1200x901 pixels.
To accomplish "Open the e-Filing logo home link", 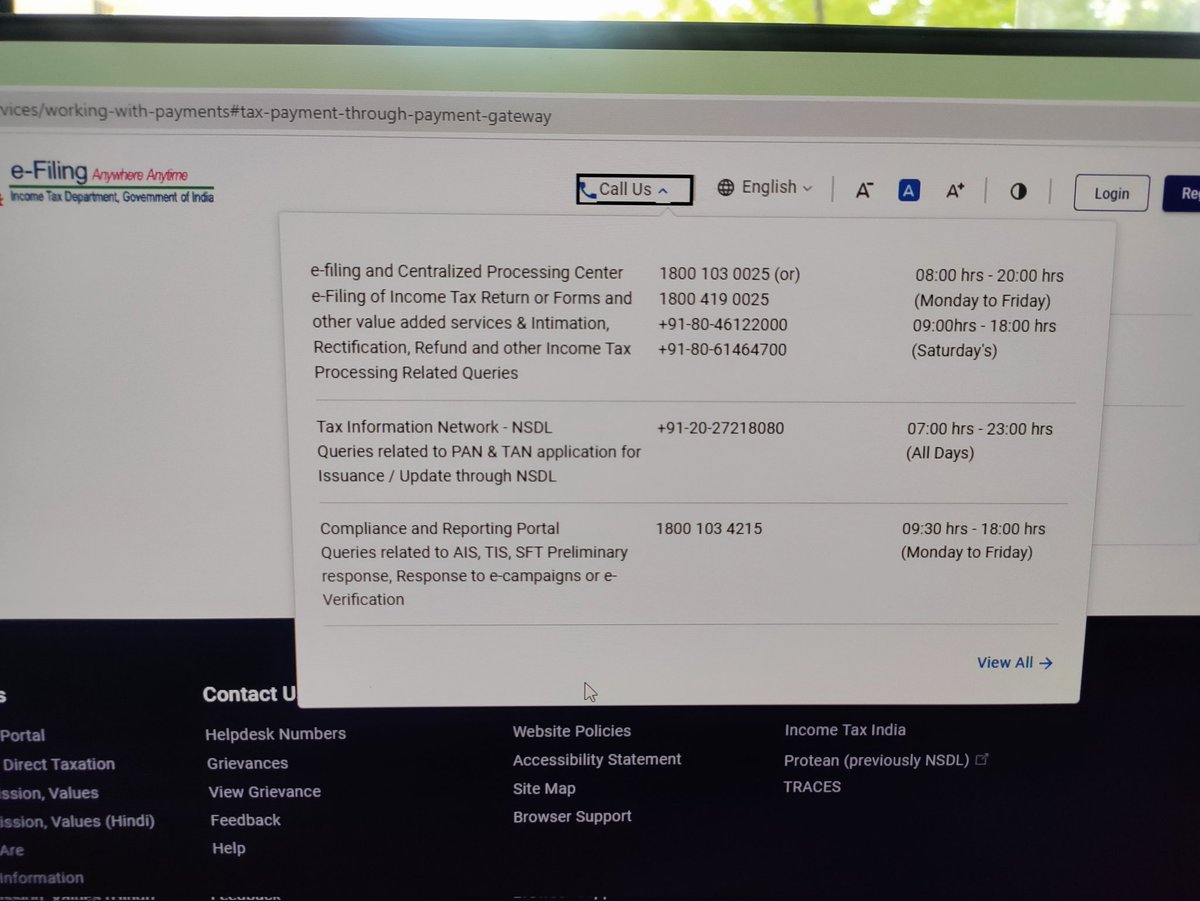I will coord(110,182).
